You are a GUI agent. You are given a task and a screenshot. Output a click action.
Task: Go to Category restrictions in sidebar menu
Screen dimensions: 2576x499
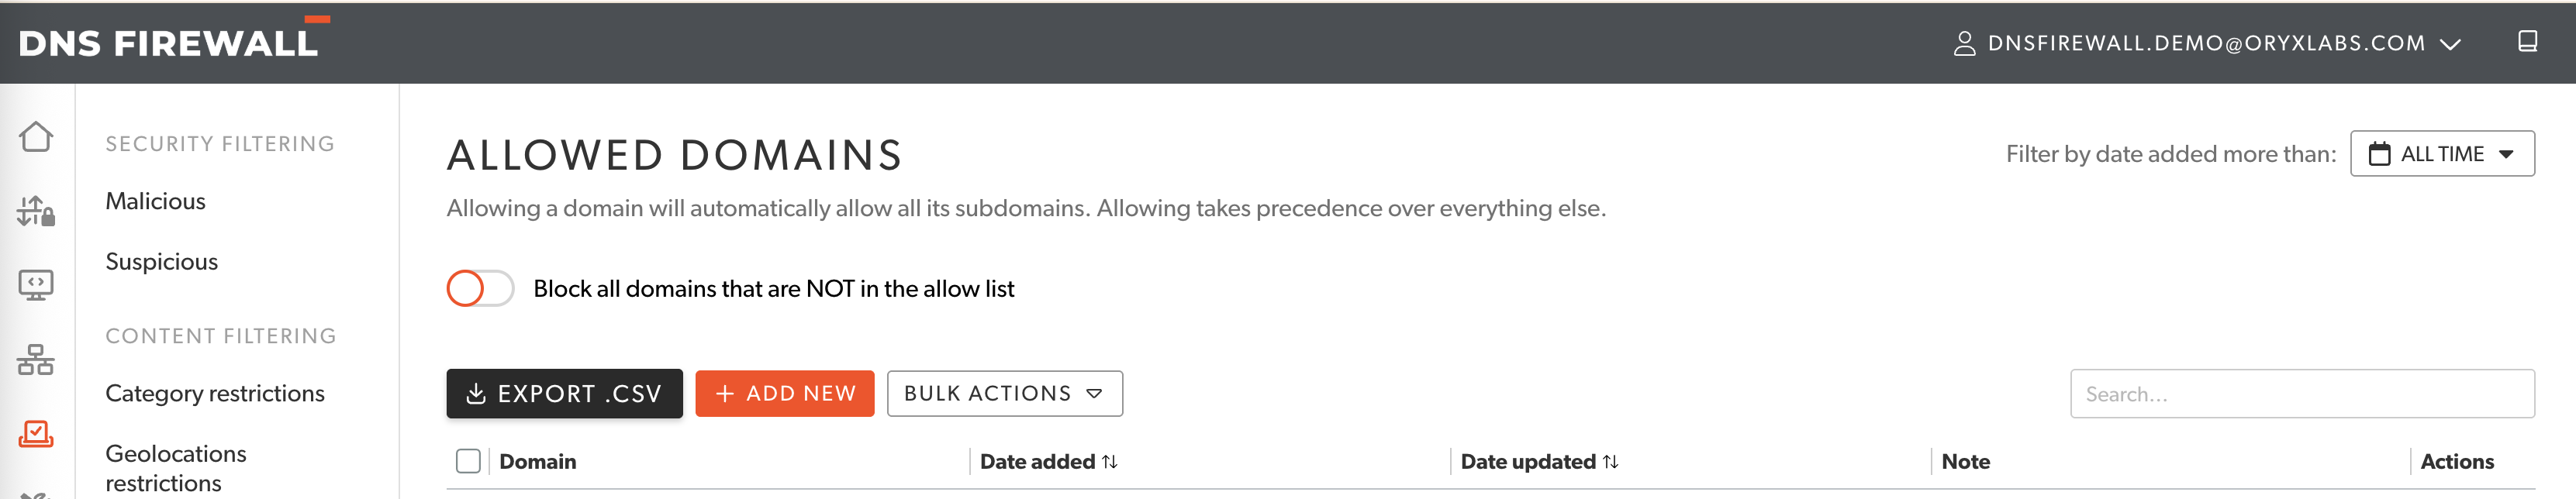[x=215, y=393]
